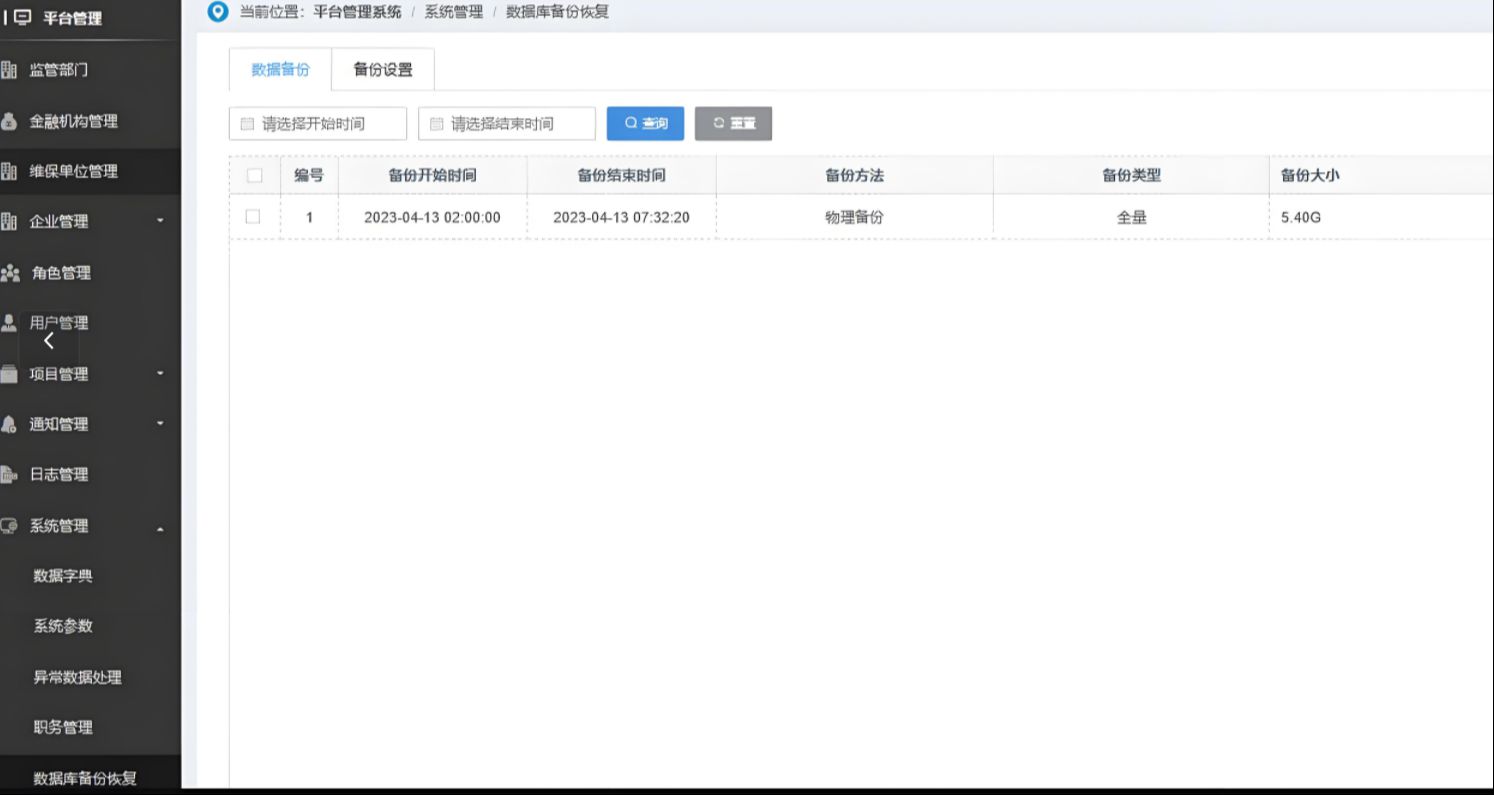This screenshot has height=795, width=1494.
Task: Open 角色管理 using its people icon
Action: [x=13, y=272]
